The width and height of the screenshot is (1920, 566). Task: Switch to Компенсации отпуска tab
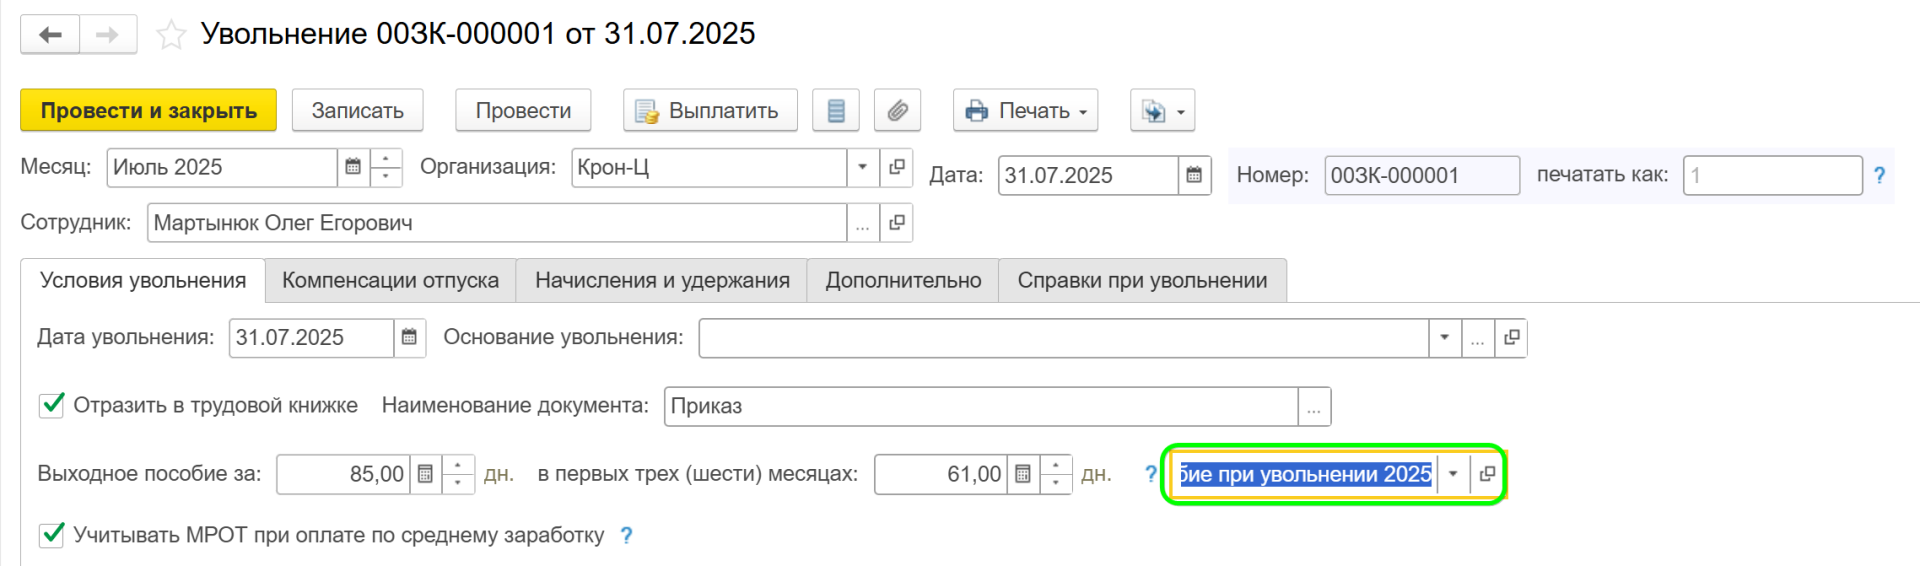pyautogui.click(x=390, y=281)
